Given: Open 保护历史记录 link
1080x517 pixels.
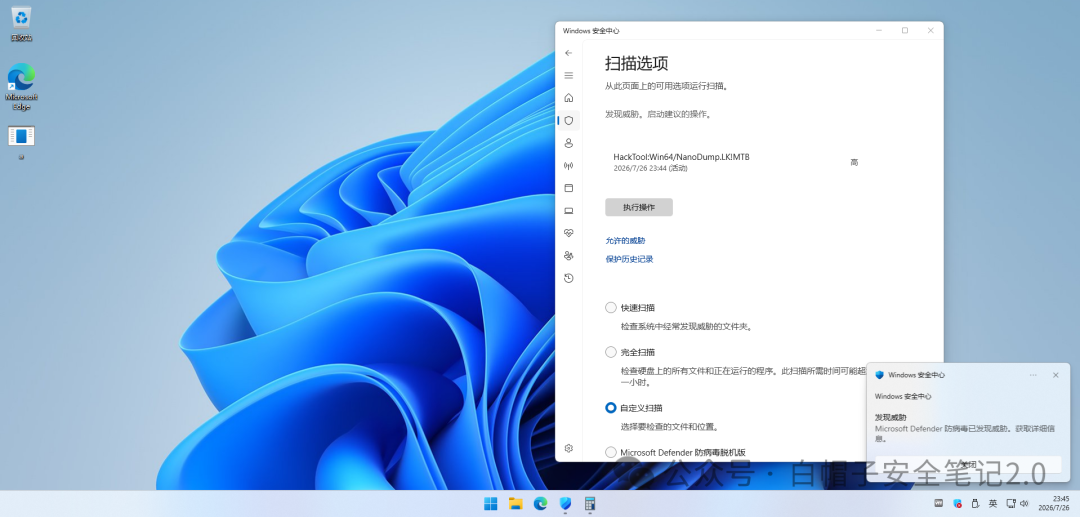Looking at the screenshot, I should 630,260.
